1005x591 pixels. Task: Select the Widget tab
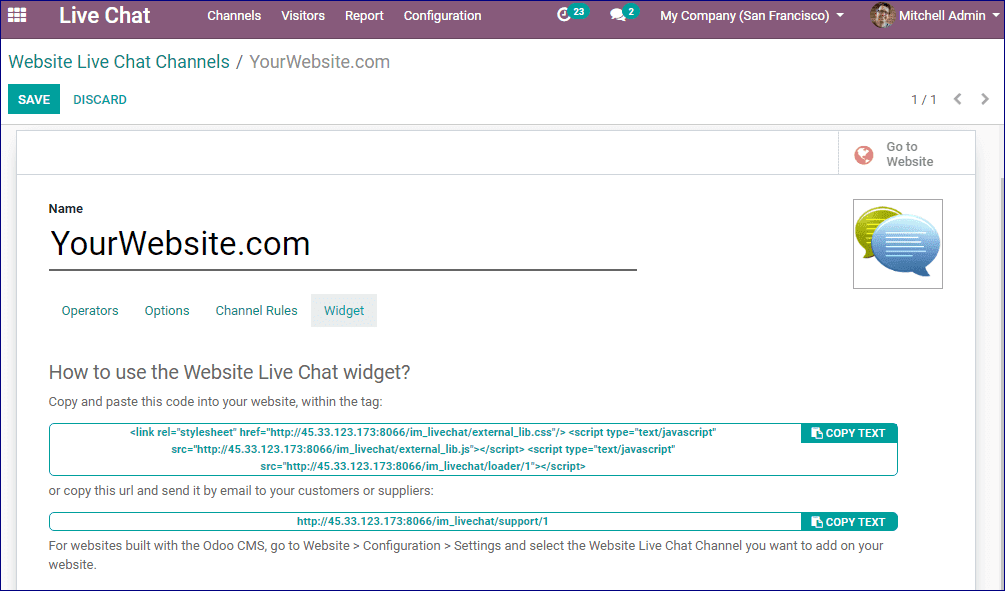pos(344,311)
